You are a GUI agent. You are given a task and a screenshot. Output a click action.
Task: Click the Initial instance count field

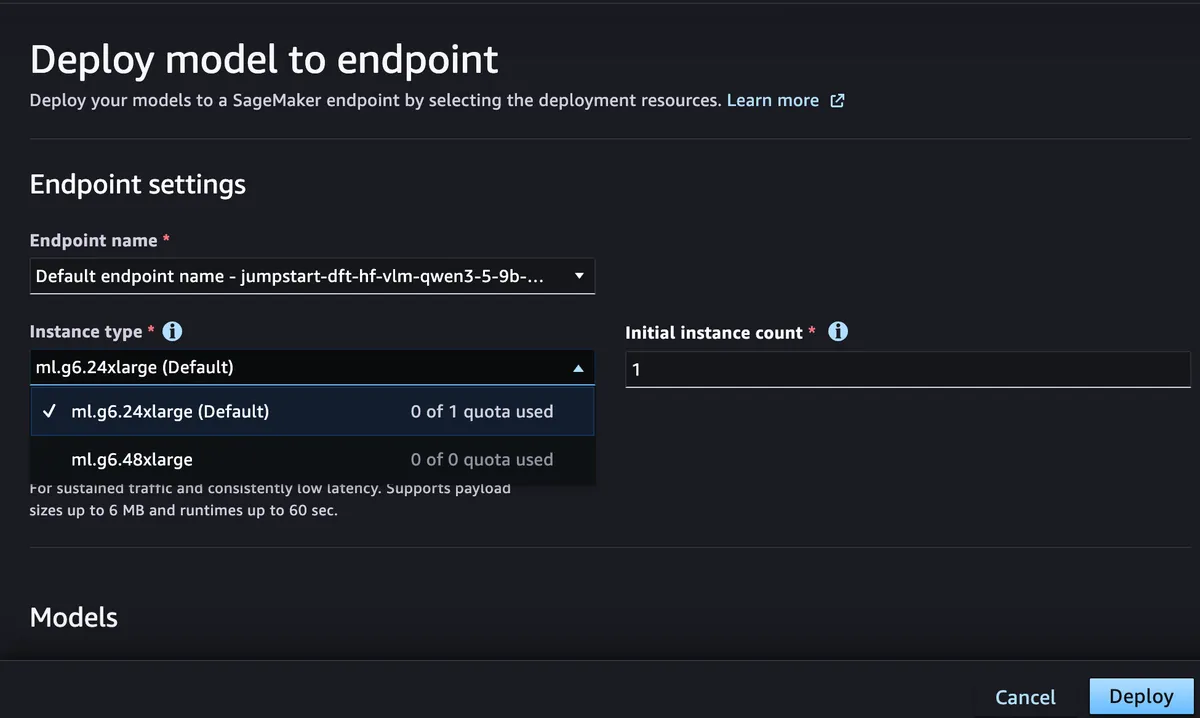(x=908, y=369)
